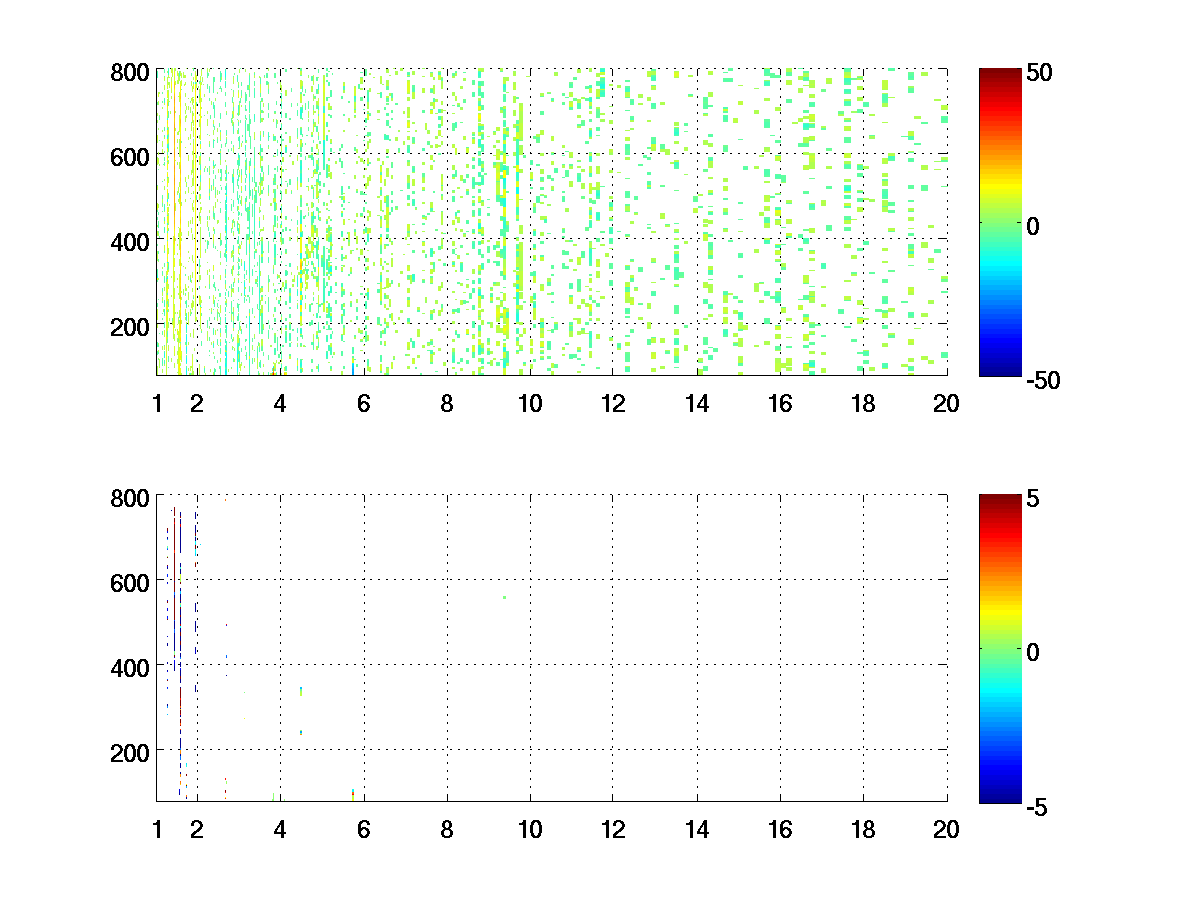The height and width of the screenshot is (900, 1200).
Task: Click x-axis tick '4' of lower plot
Action: (x=280, y=829)
